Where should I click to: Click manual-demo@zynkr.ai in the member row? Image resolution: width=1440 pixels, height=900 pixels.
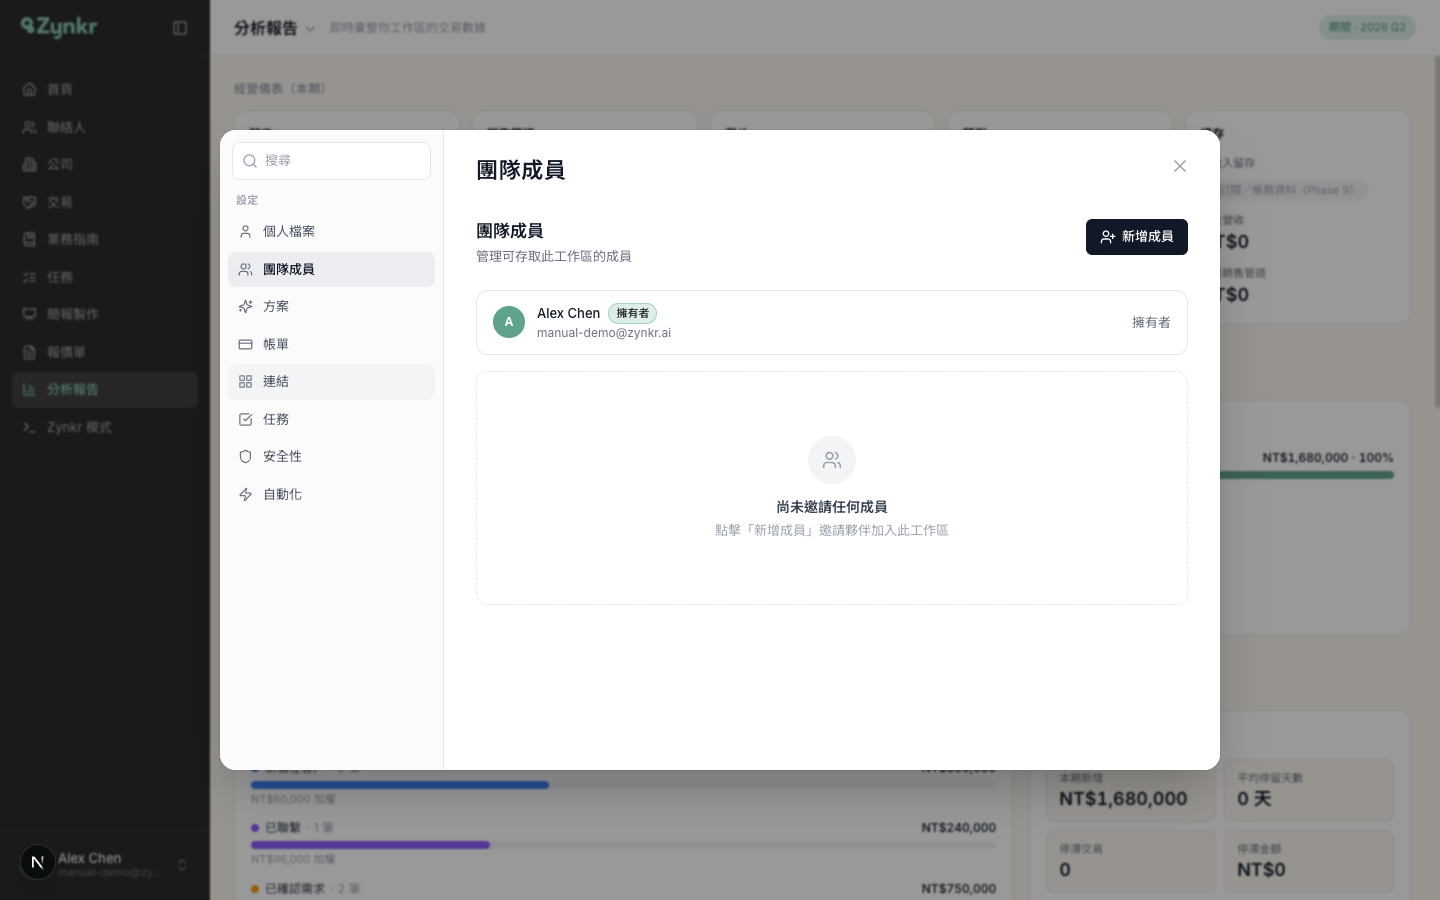[604, 333]
